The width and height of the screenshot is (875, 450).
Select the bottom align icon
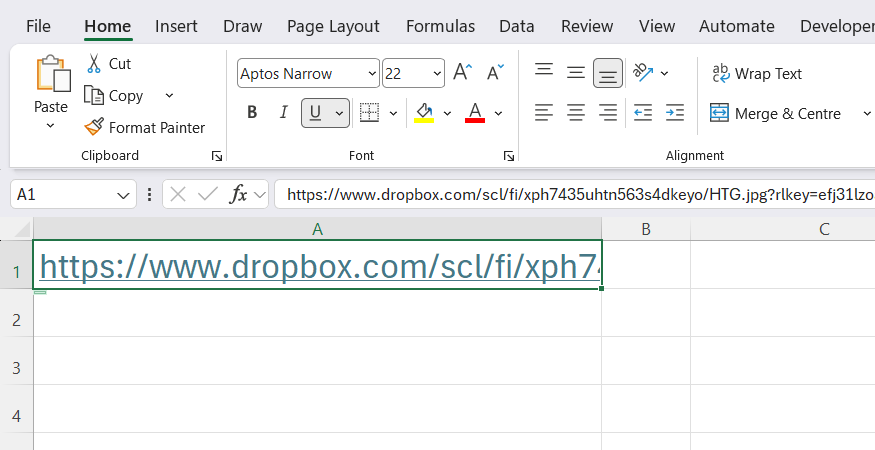tap(608, 73)
